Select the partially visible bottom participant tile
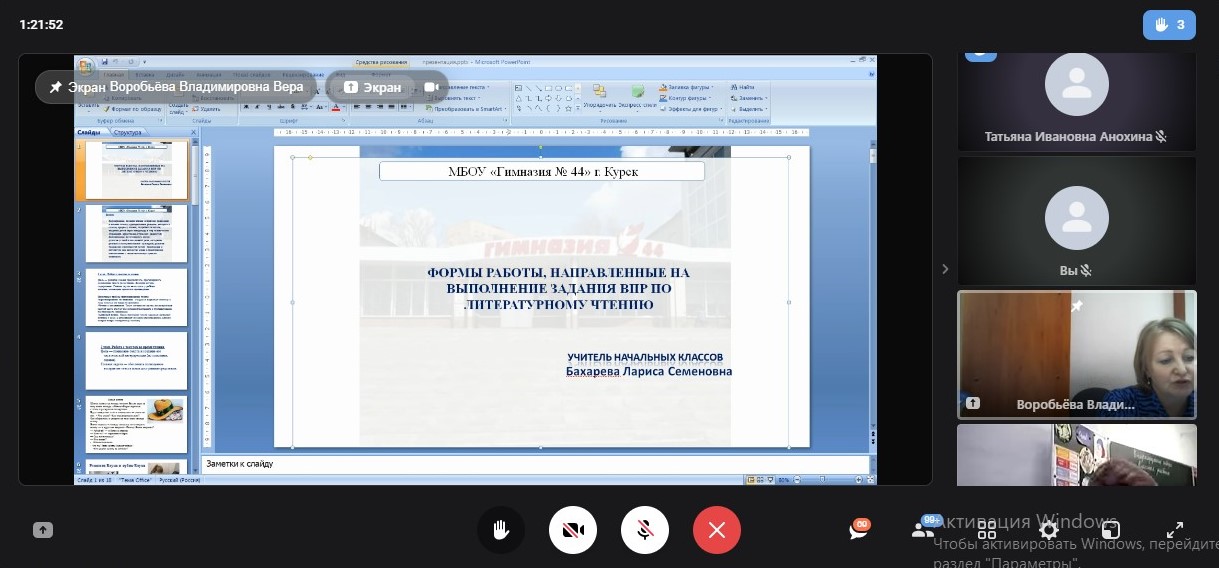The height and width of the screenshot is (568, 1219). click(1077, 455)
